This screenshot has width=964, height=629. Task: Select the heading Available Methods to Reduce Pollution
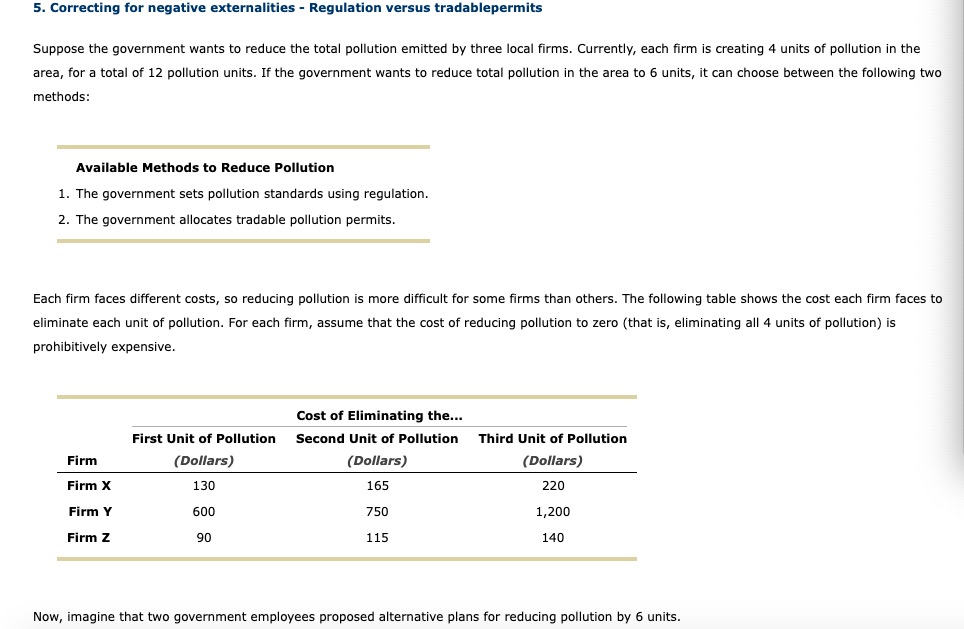(x=204, y=167)
